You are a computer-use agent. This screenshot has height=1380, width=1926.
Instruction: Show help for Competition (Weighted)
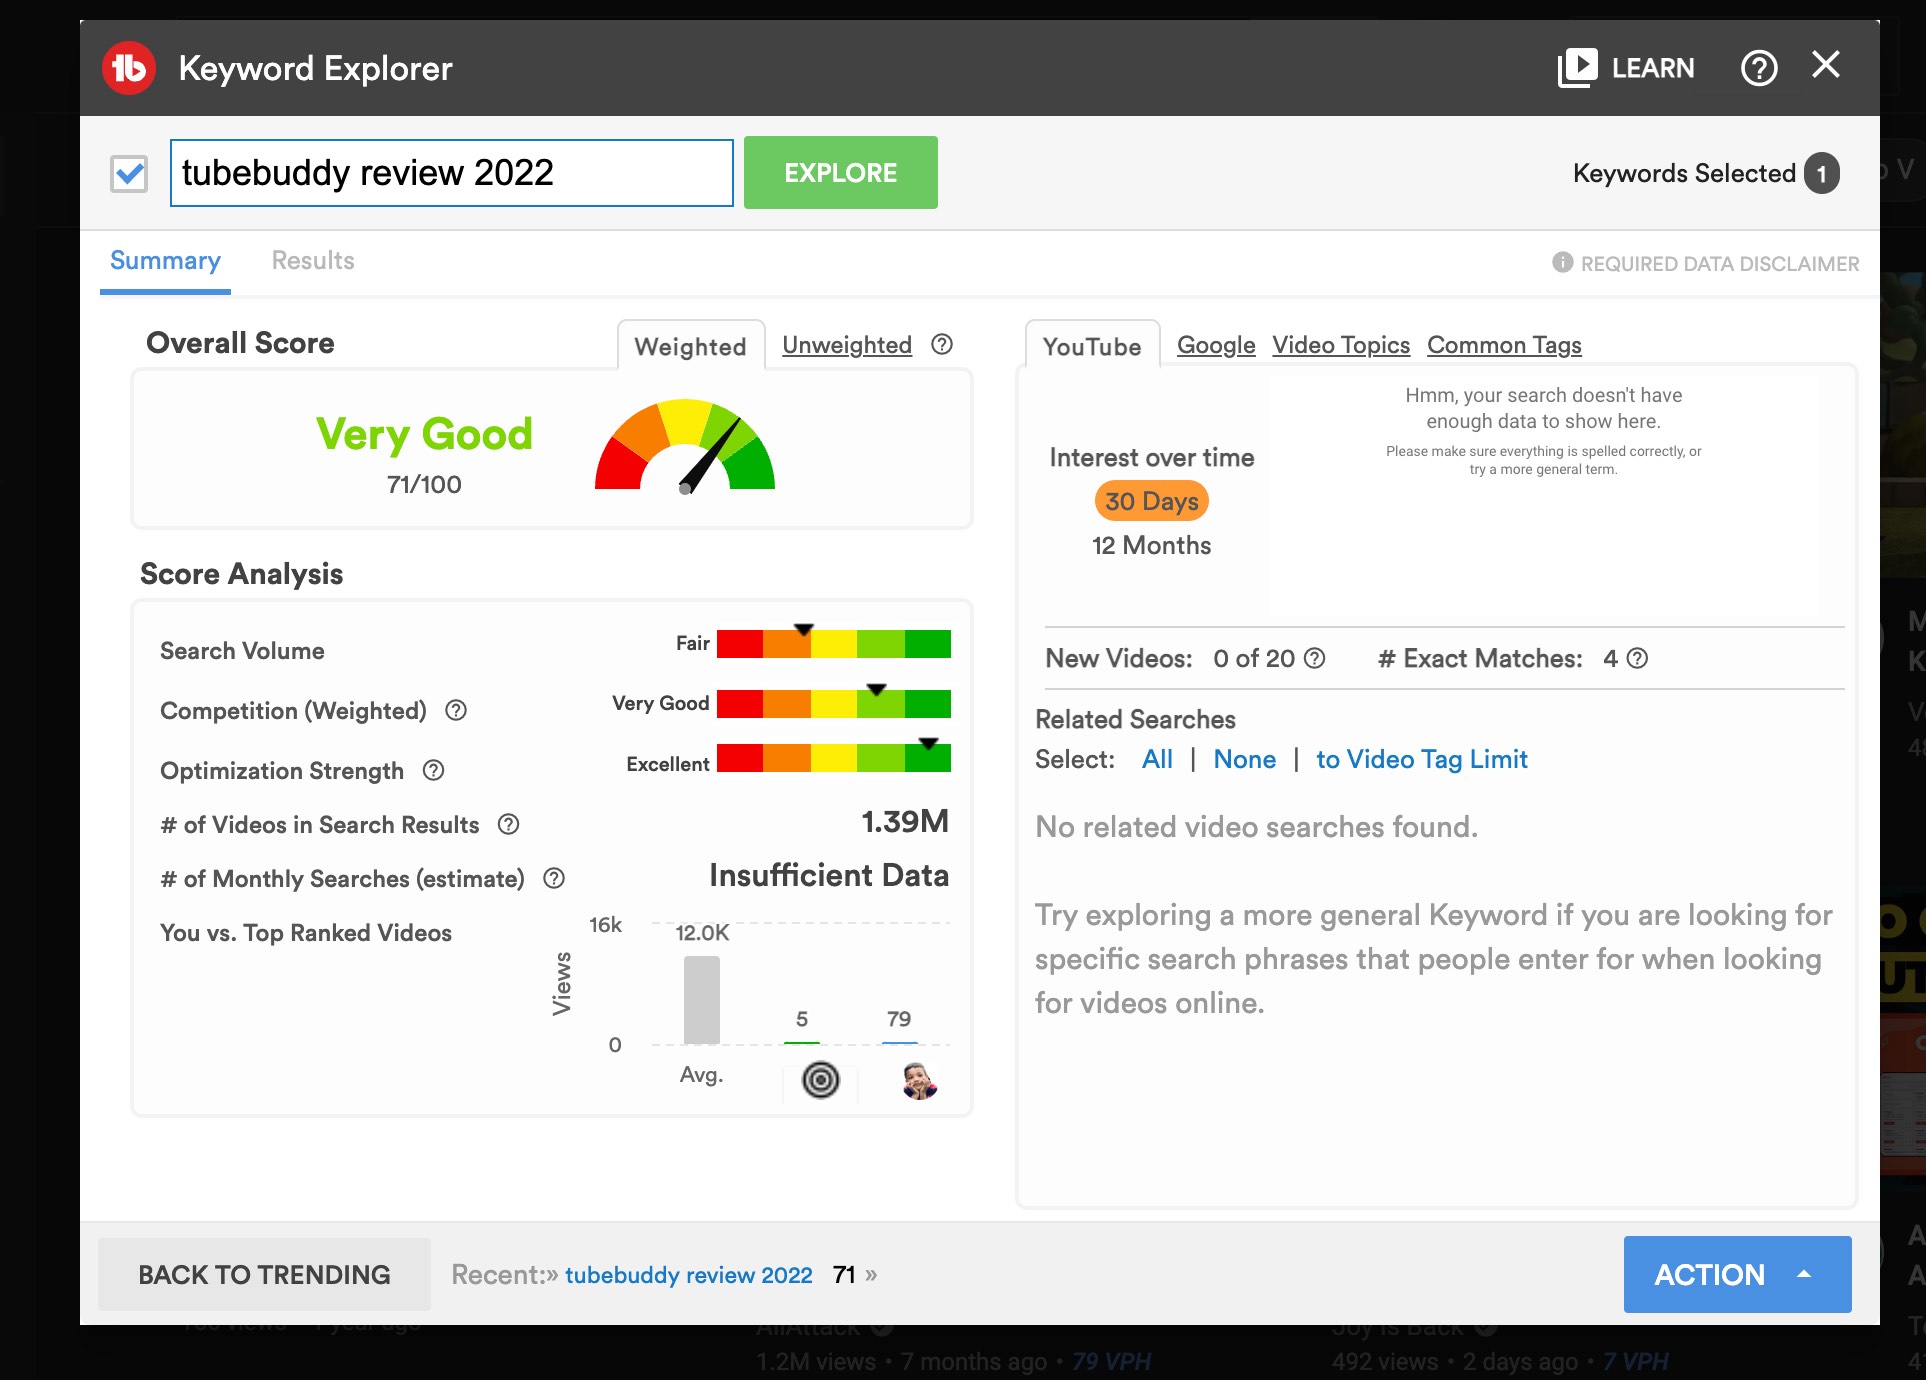pos(456,710)
